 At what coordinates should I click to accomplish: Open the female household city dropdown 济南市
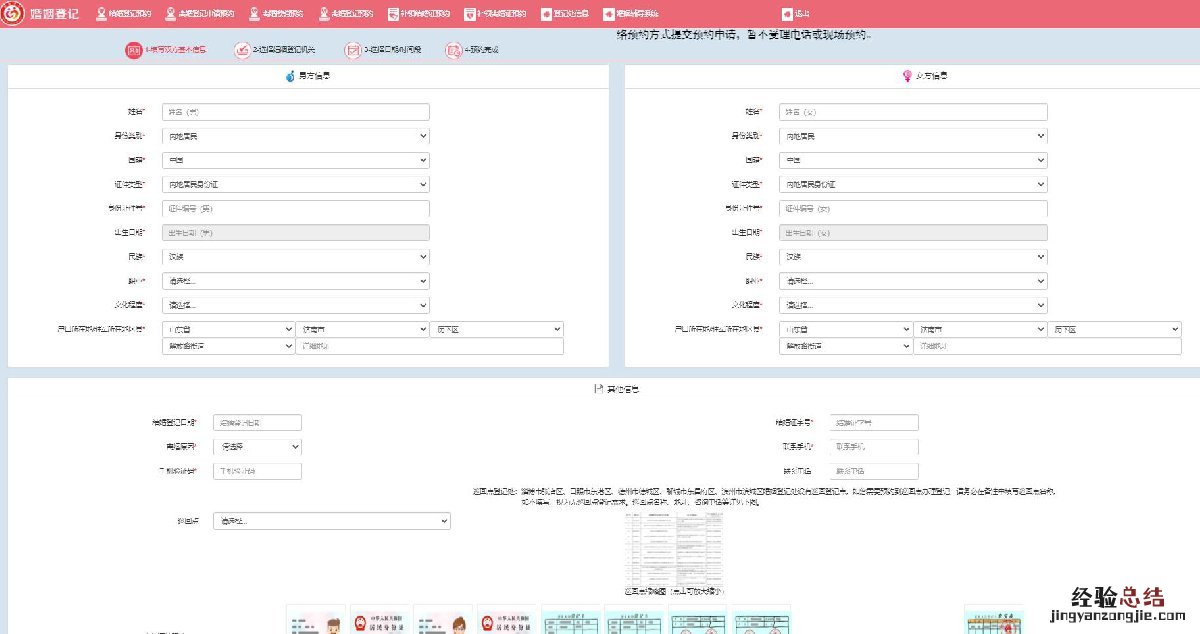coord(980,329)
